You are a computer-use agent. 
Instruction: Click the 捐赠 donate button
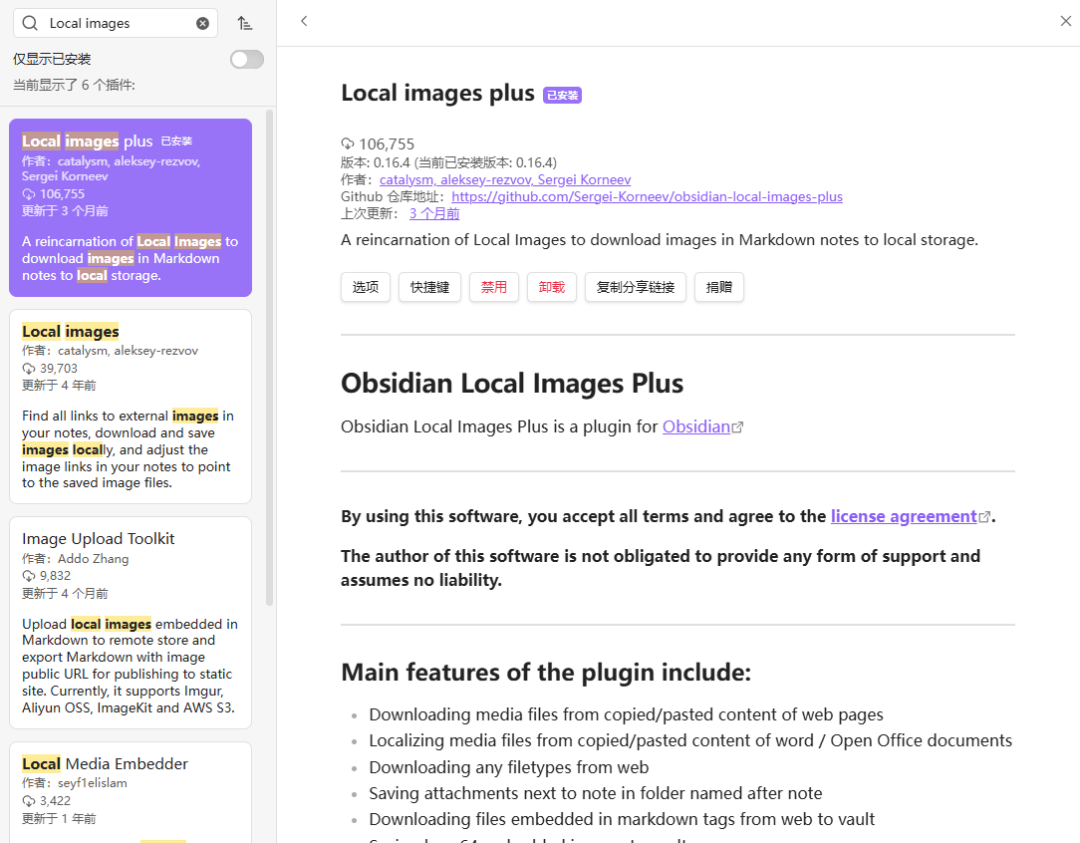point(718,287)
